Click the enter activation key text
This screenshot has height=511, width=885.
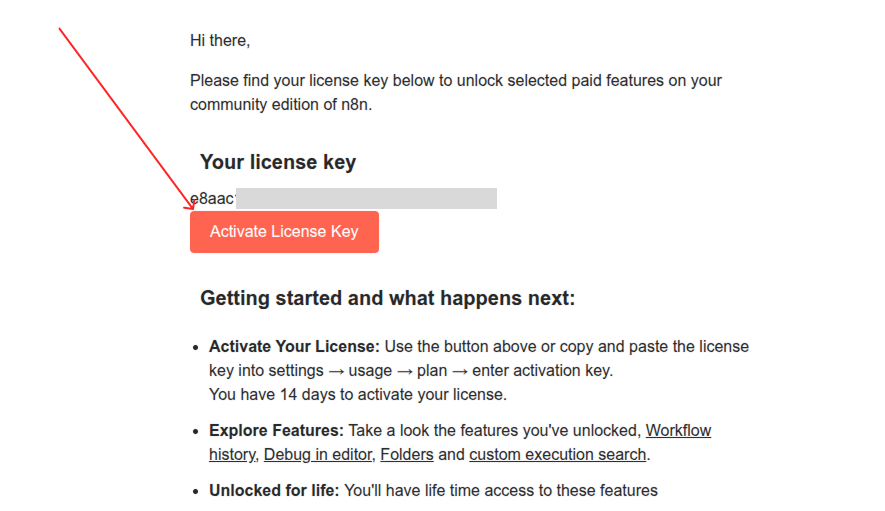tap(542, 370)
